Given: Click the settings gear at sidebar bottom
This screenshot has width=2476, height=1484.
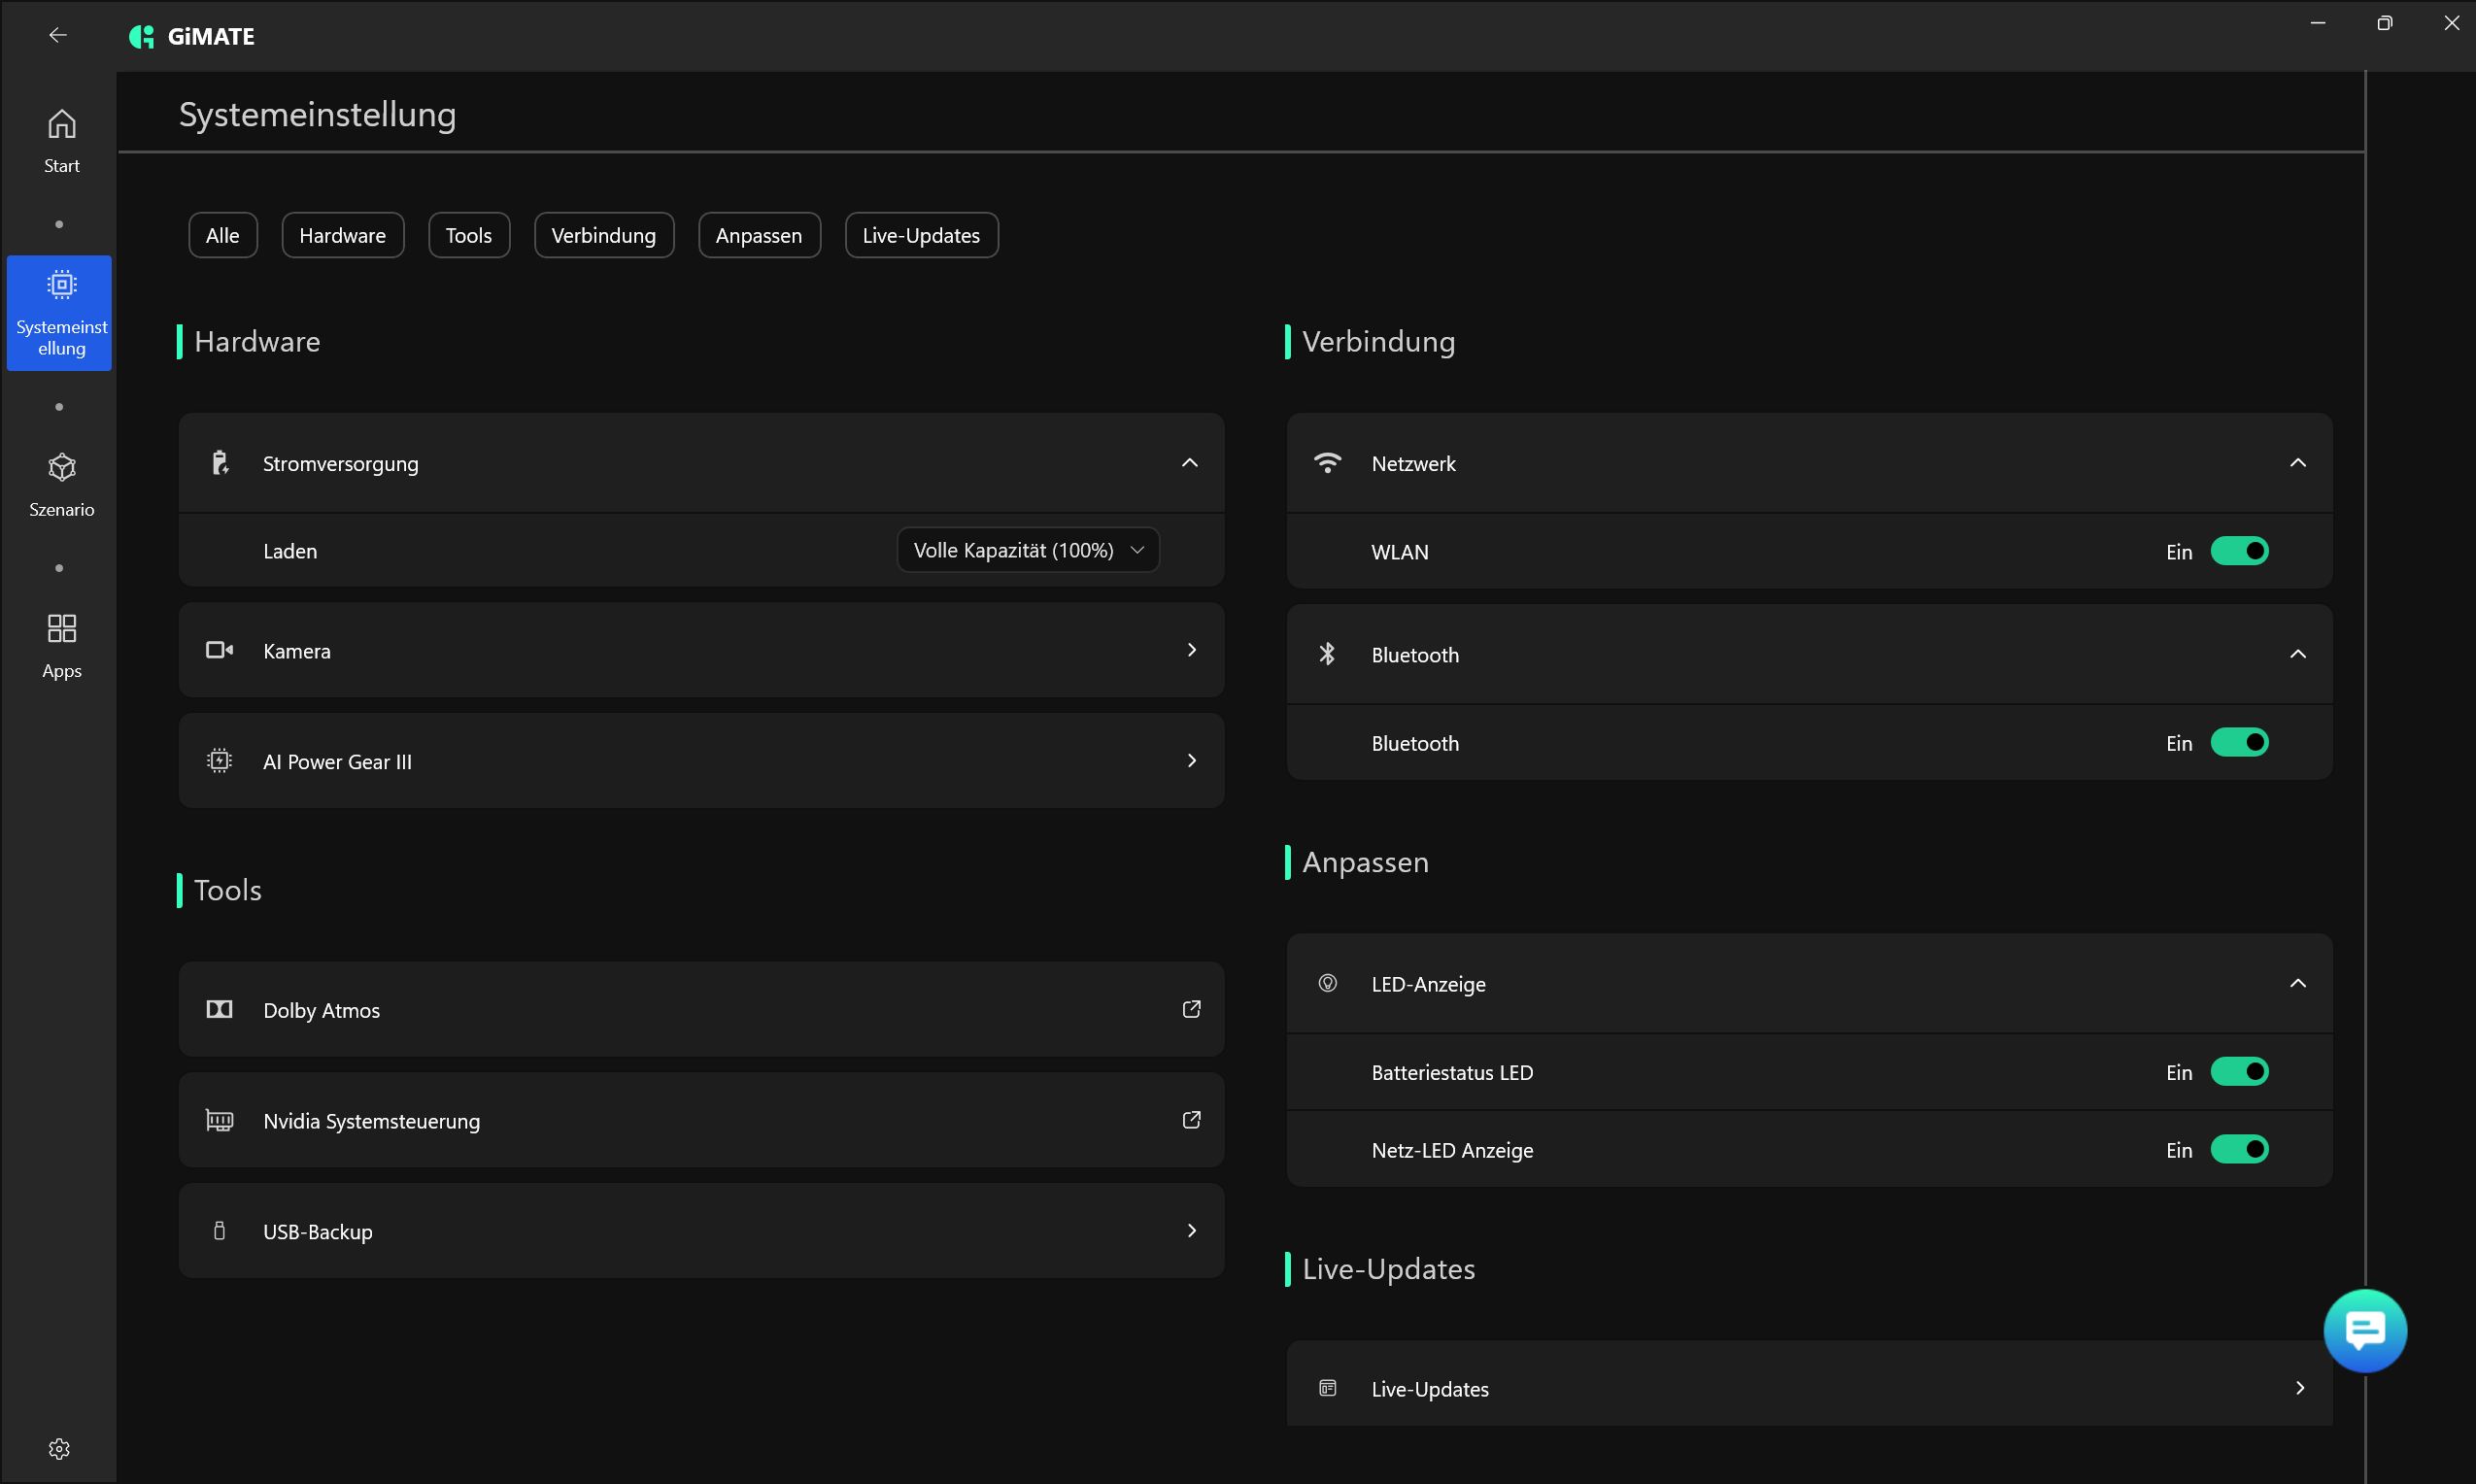Looking at the screenshot, I should (59, 1449).
